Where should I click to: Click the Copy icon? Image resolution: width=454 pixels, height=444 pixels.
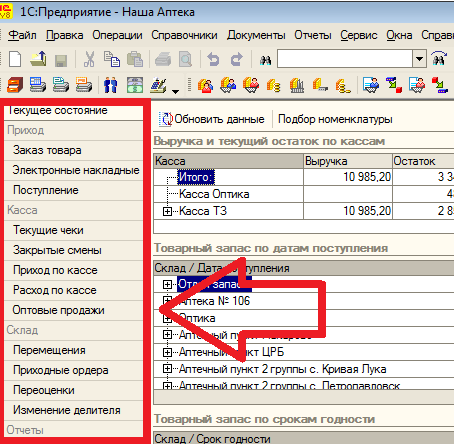[x=112, y=59]
